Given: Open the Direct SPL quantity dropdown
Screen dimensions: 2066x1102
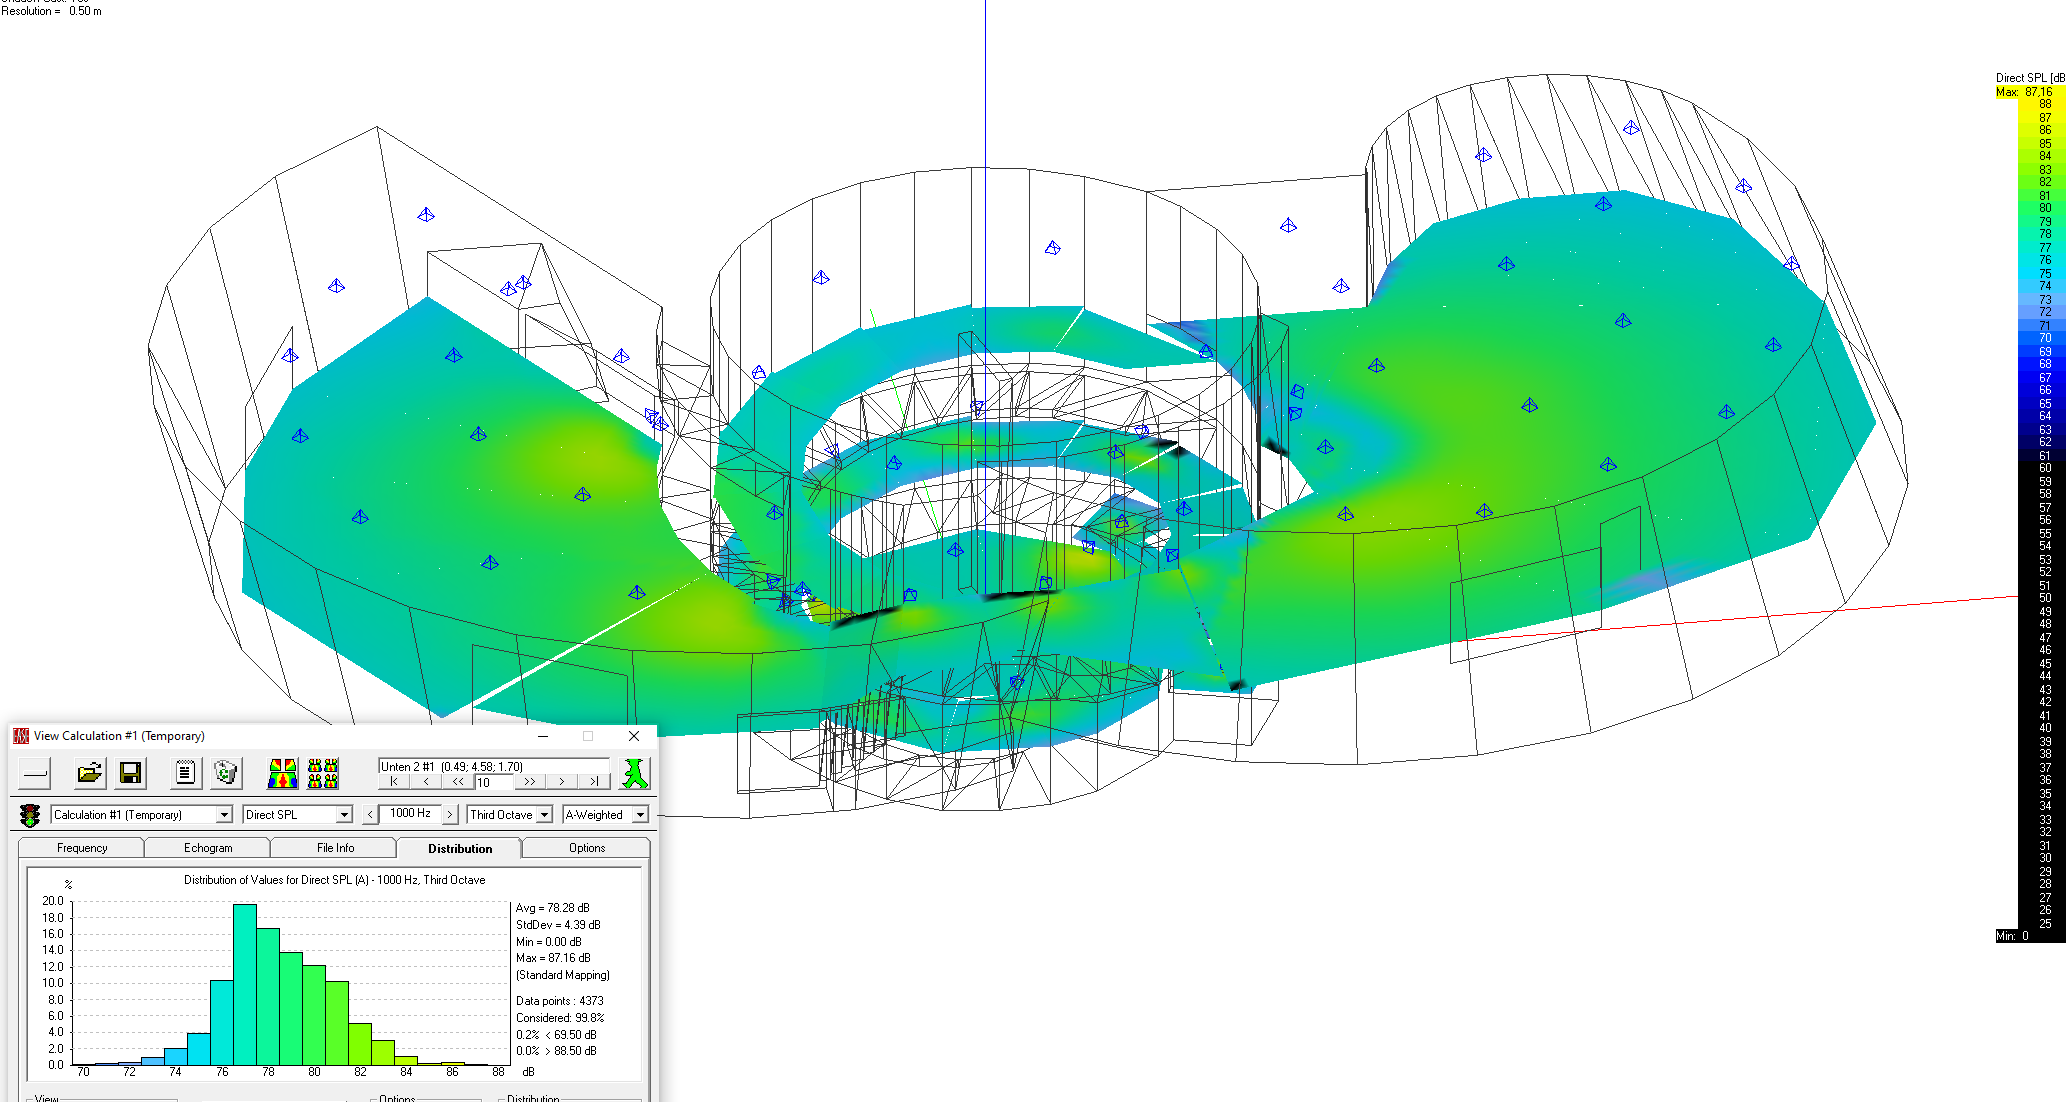Looking at the screenshot, I should 344,815.
